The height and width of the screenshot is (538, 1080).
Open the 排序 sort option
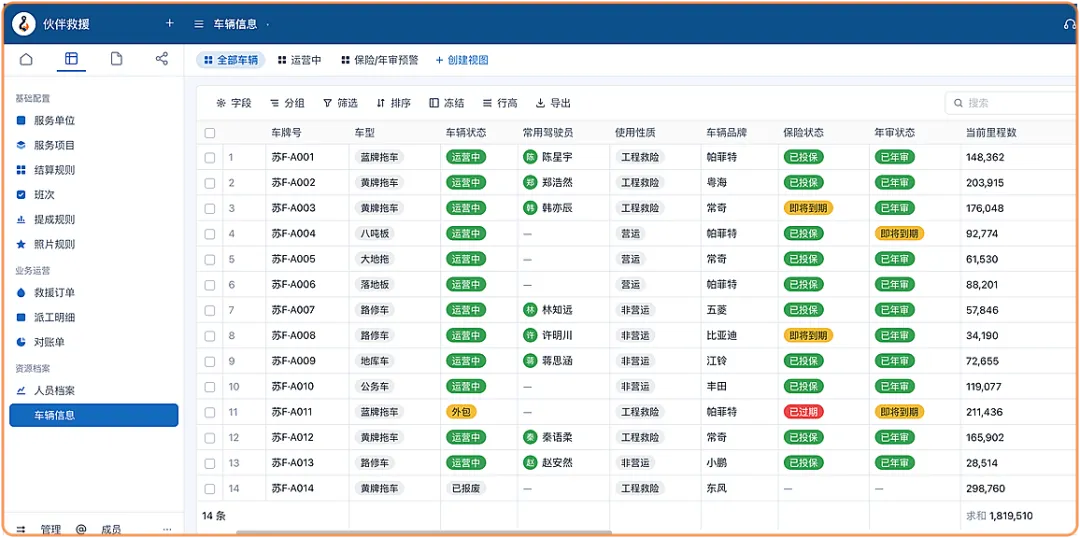(x=394, y=103)
